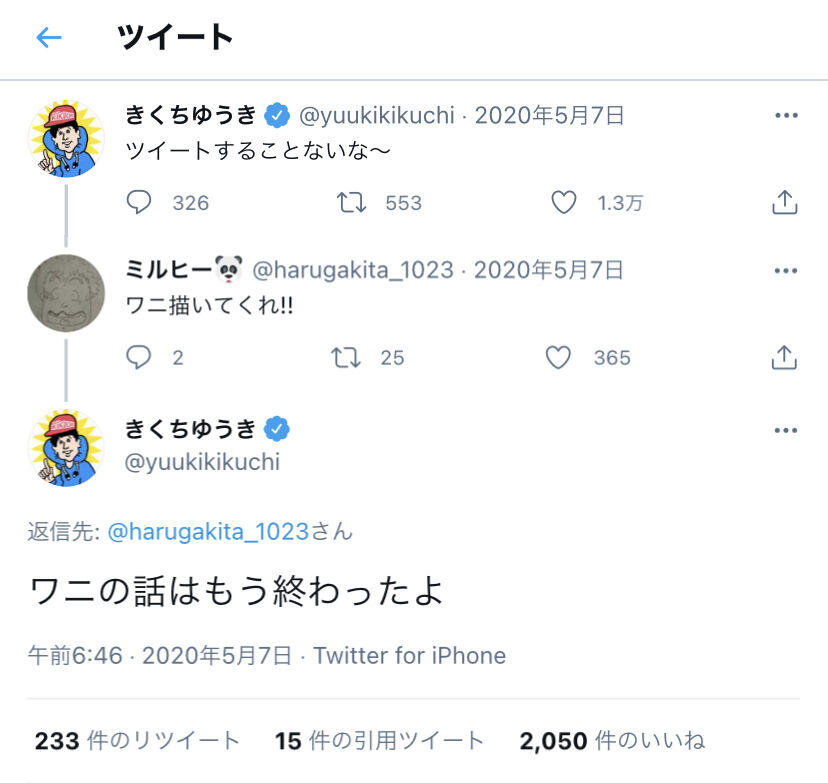Open the Twitter for iPhone source link
Viewport: 828px width, 783px height.
[x=409, y=656]
